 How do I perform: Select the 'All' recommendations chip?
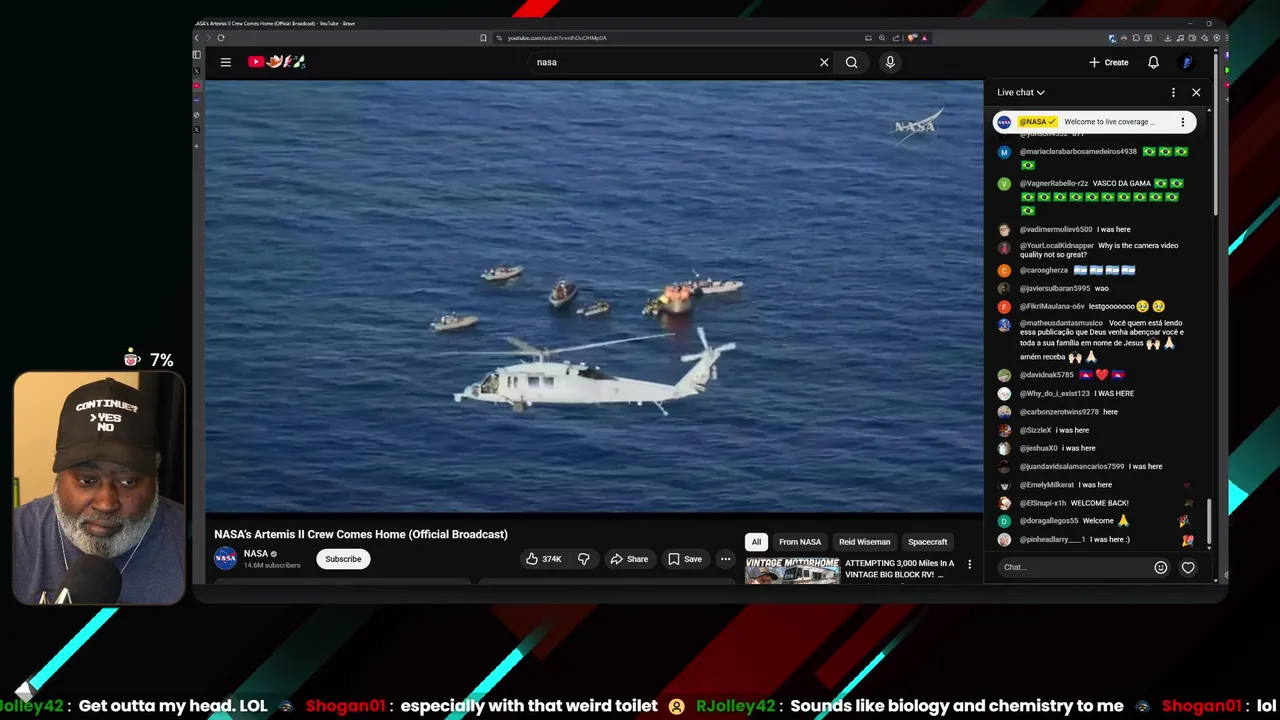[x=756, y=542]
